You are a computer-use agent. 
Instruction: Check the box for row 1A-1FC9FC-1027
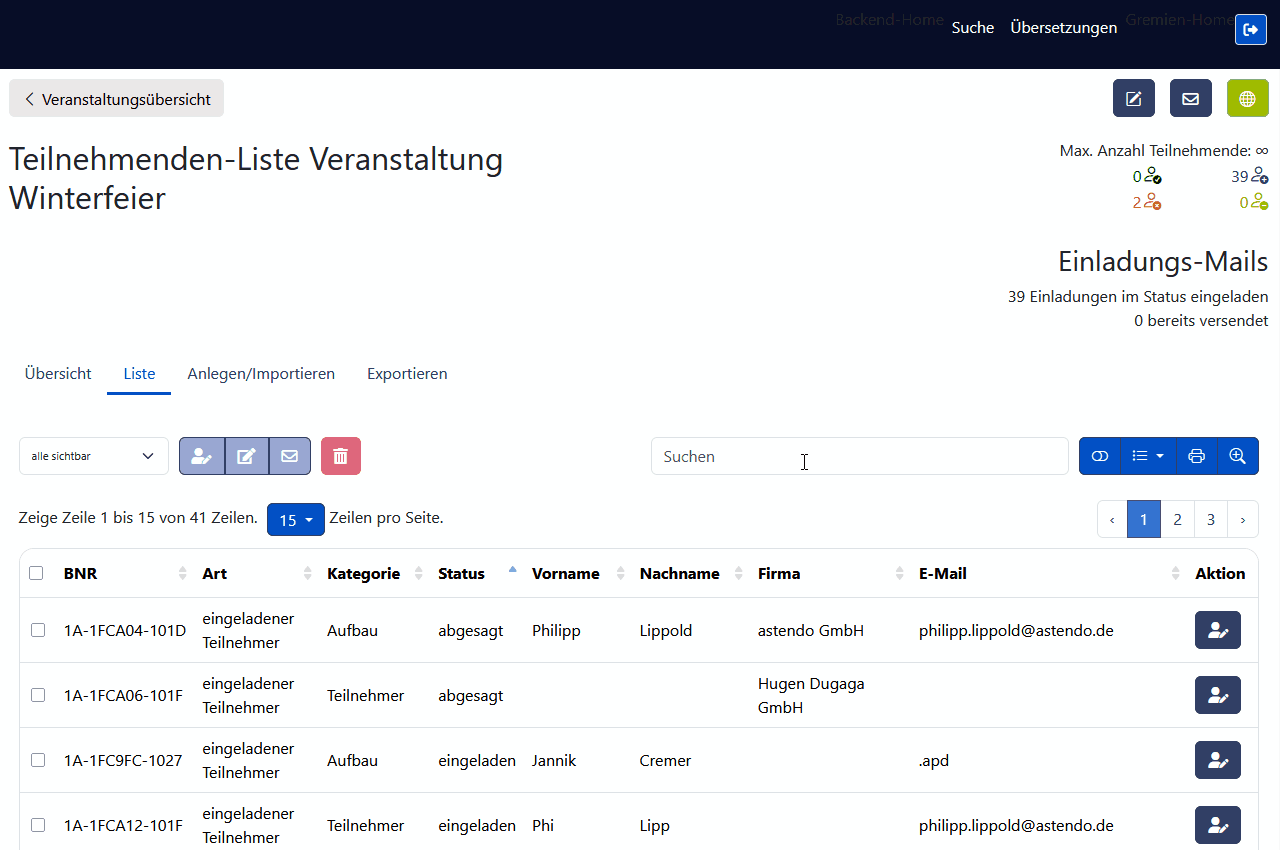click(38, 760)
